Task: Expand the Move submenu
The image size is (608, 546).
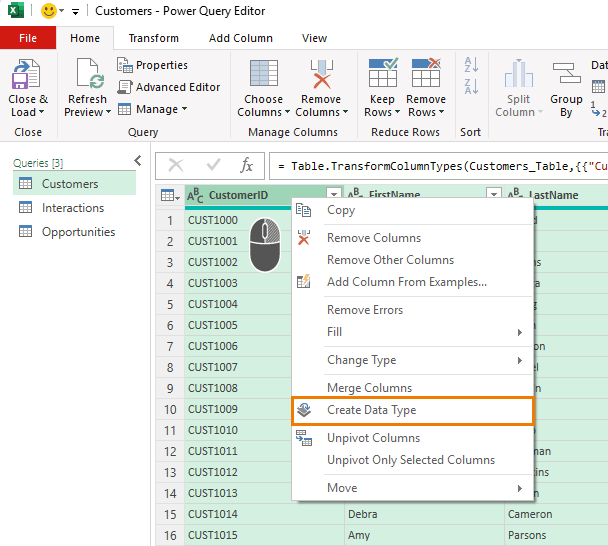Action: (520, 488)
